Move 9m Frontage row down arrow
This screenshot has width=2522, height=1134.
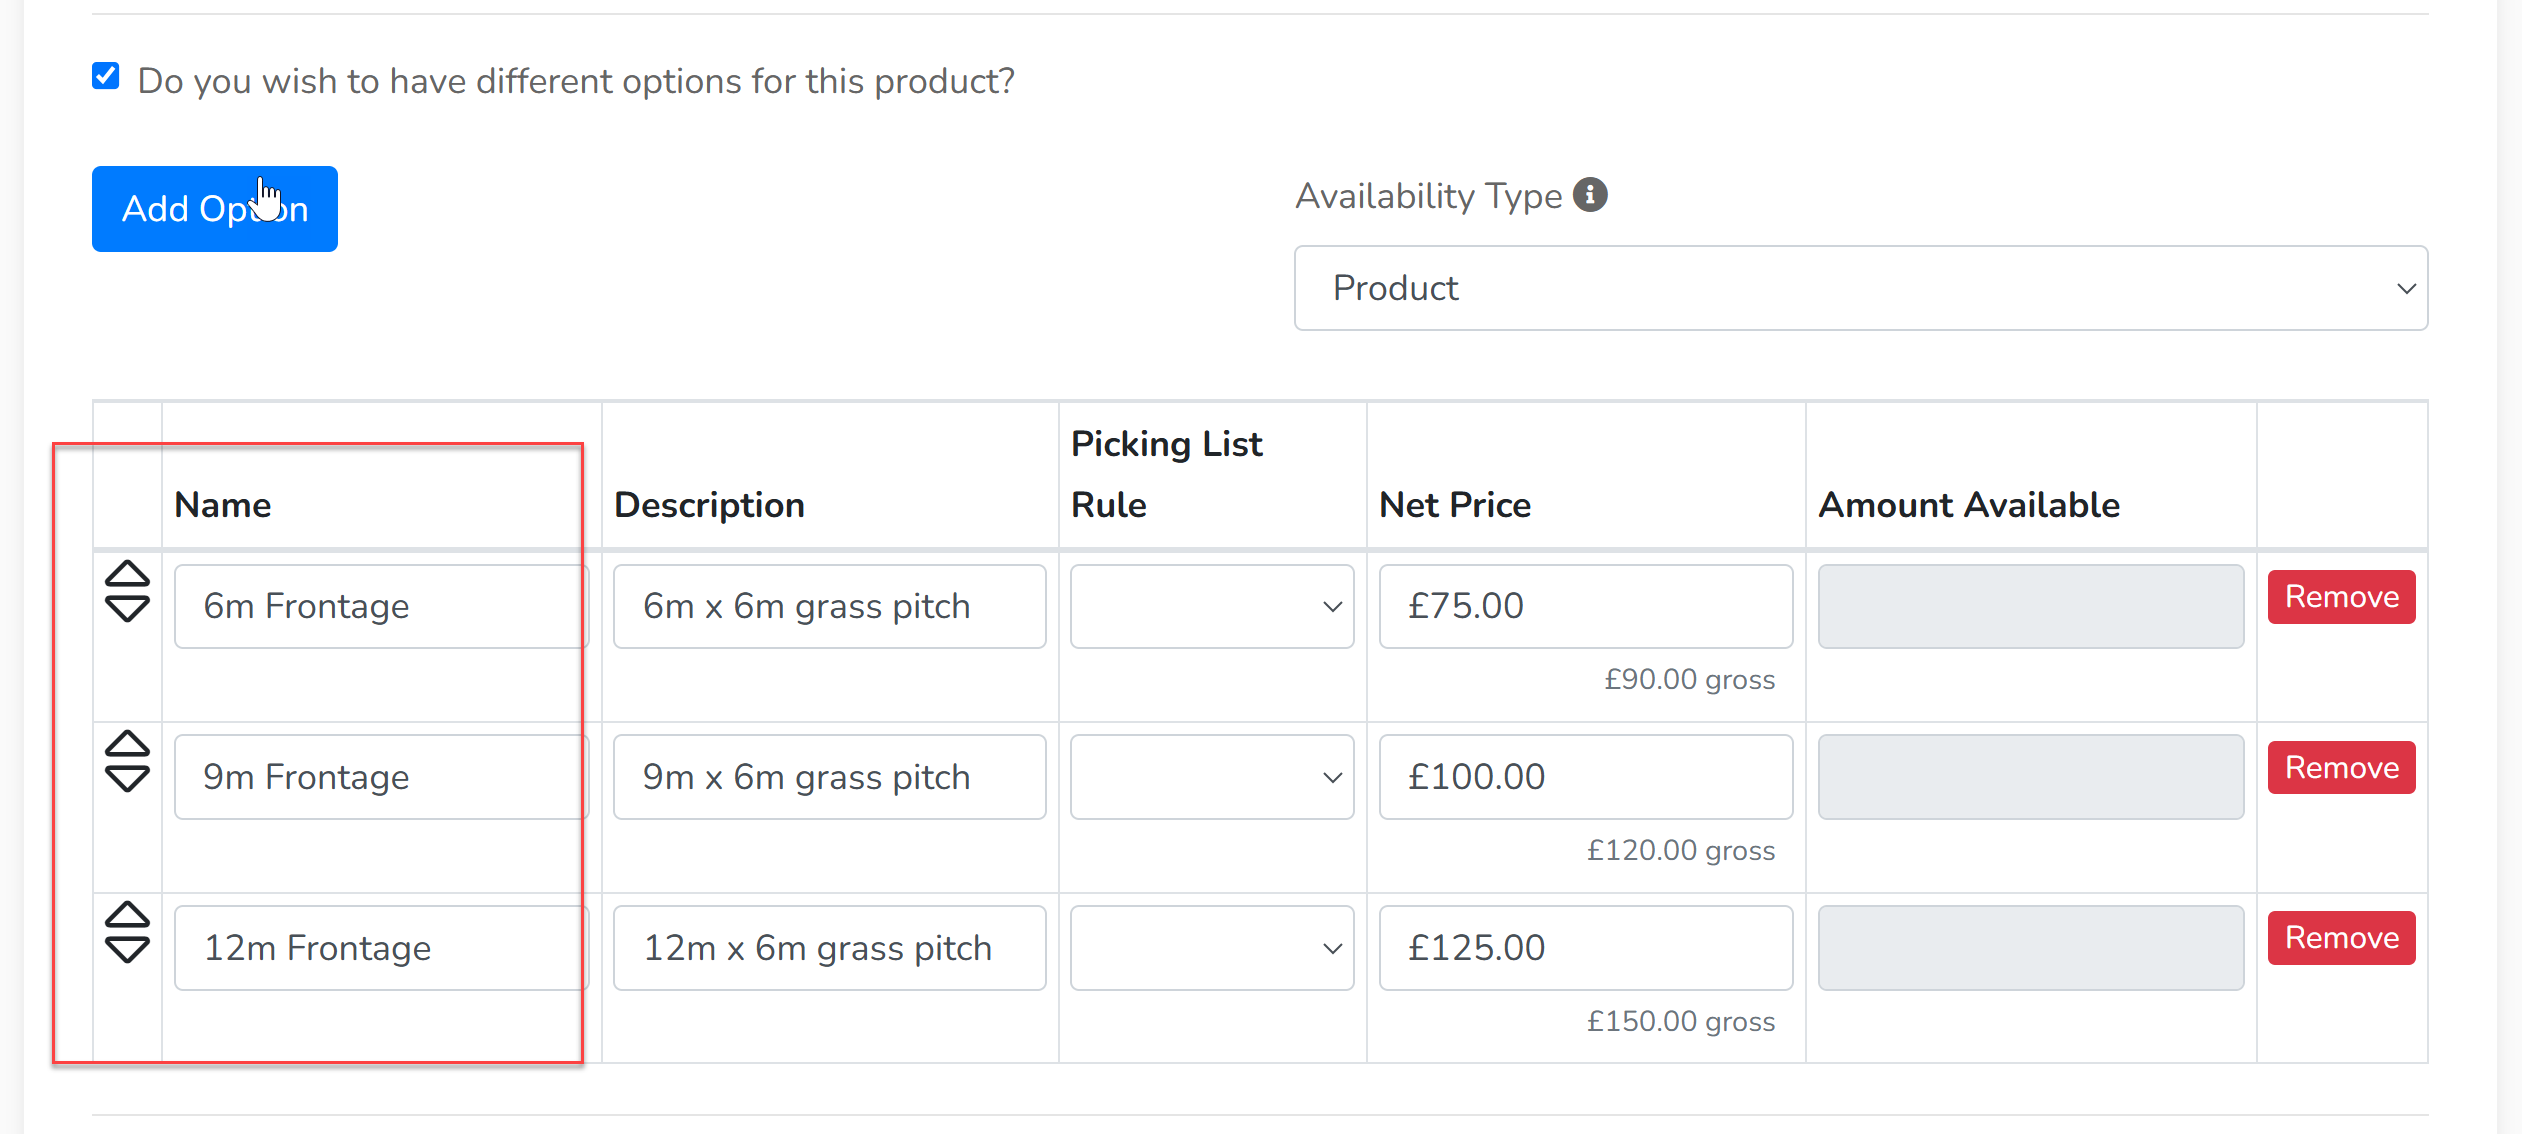click(x=127, y=779)
